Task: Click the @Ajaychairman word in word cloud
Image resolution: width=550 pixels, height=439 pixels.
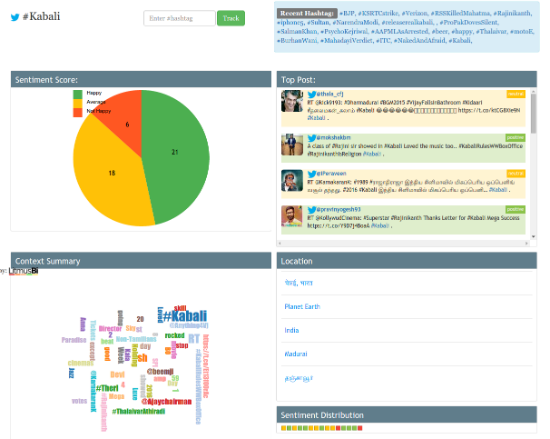Action: coord(166,401)
